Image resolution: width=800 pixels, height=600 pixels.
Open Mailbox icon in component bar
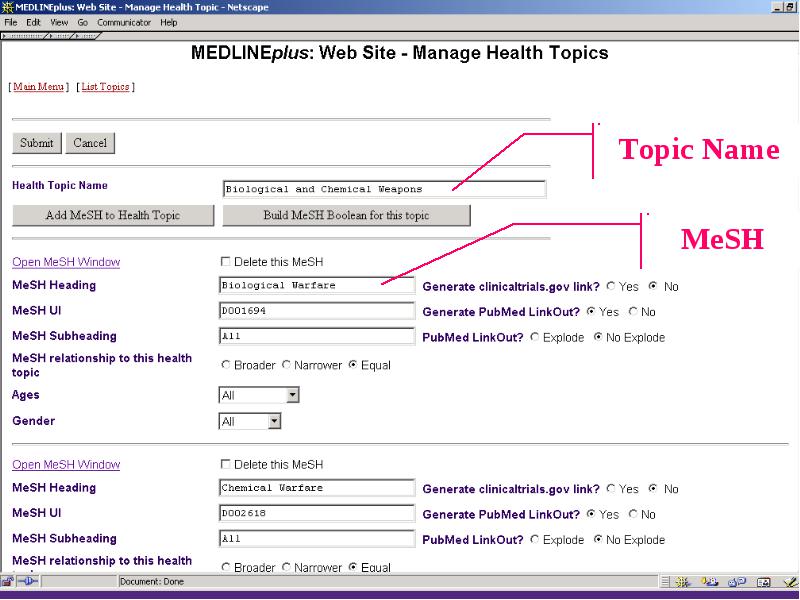(709, 582)
